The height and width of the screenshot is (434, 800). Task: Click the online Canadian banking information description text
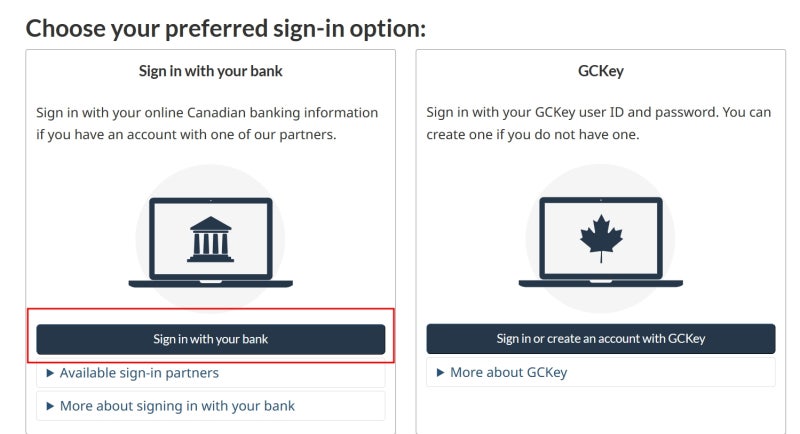pyautogui.click(x=207, y=123)
